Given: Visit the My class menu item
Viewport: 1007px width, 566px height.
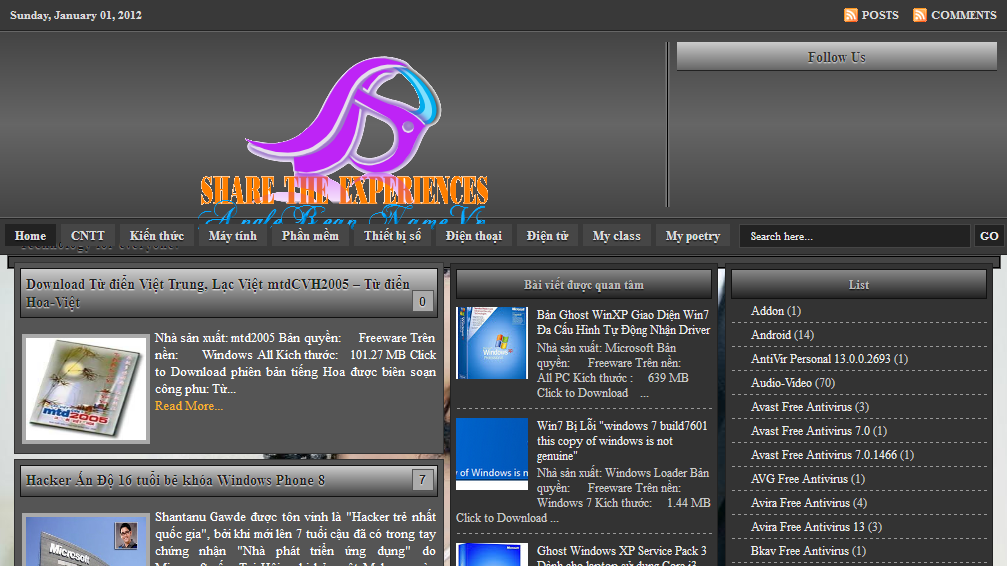Looking at the screenshot, I should 617,236.
